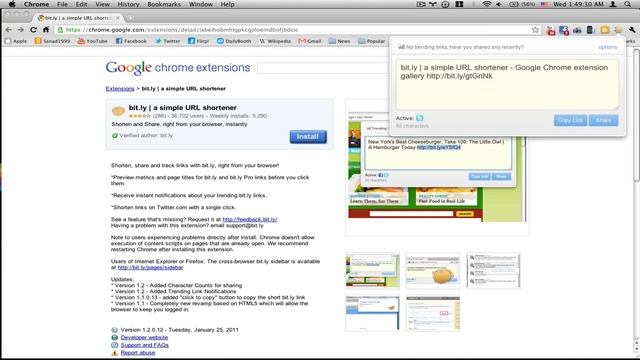Click the Google chrome extensions logo
The image size is (640, 360).
click(x=178, y=68)
